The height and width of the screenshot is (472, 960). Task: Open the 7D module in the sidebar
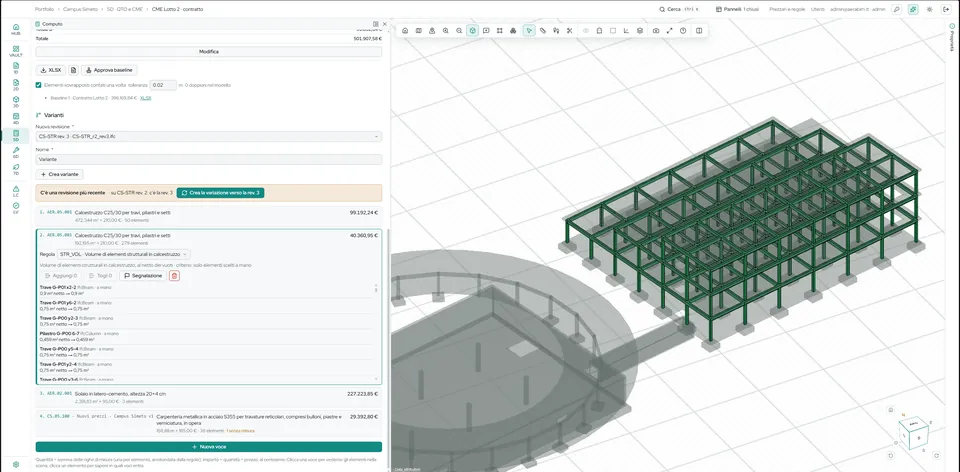click(16, 168)
